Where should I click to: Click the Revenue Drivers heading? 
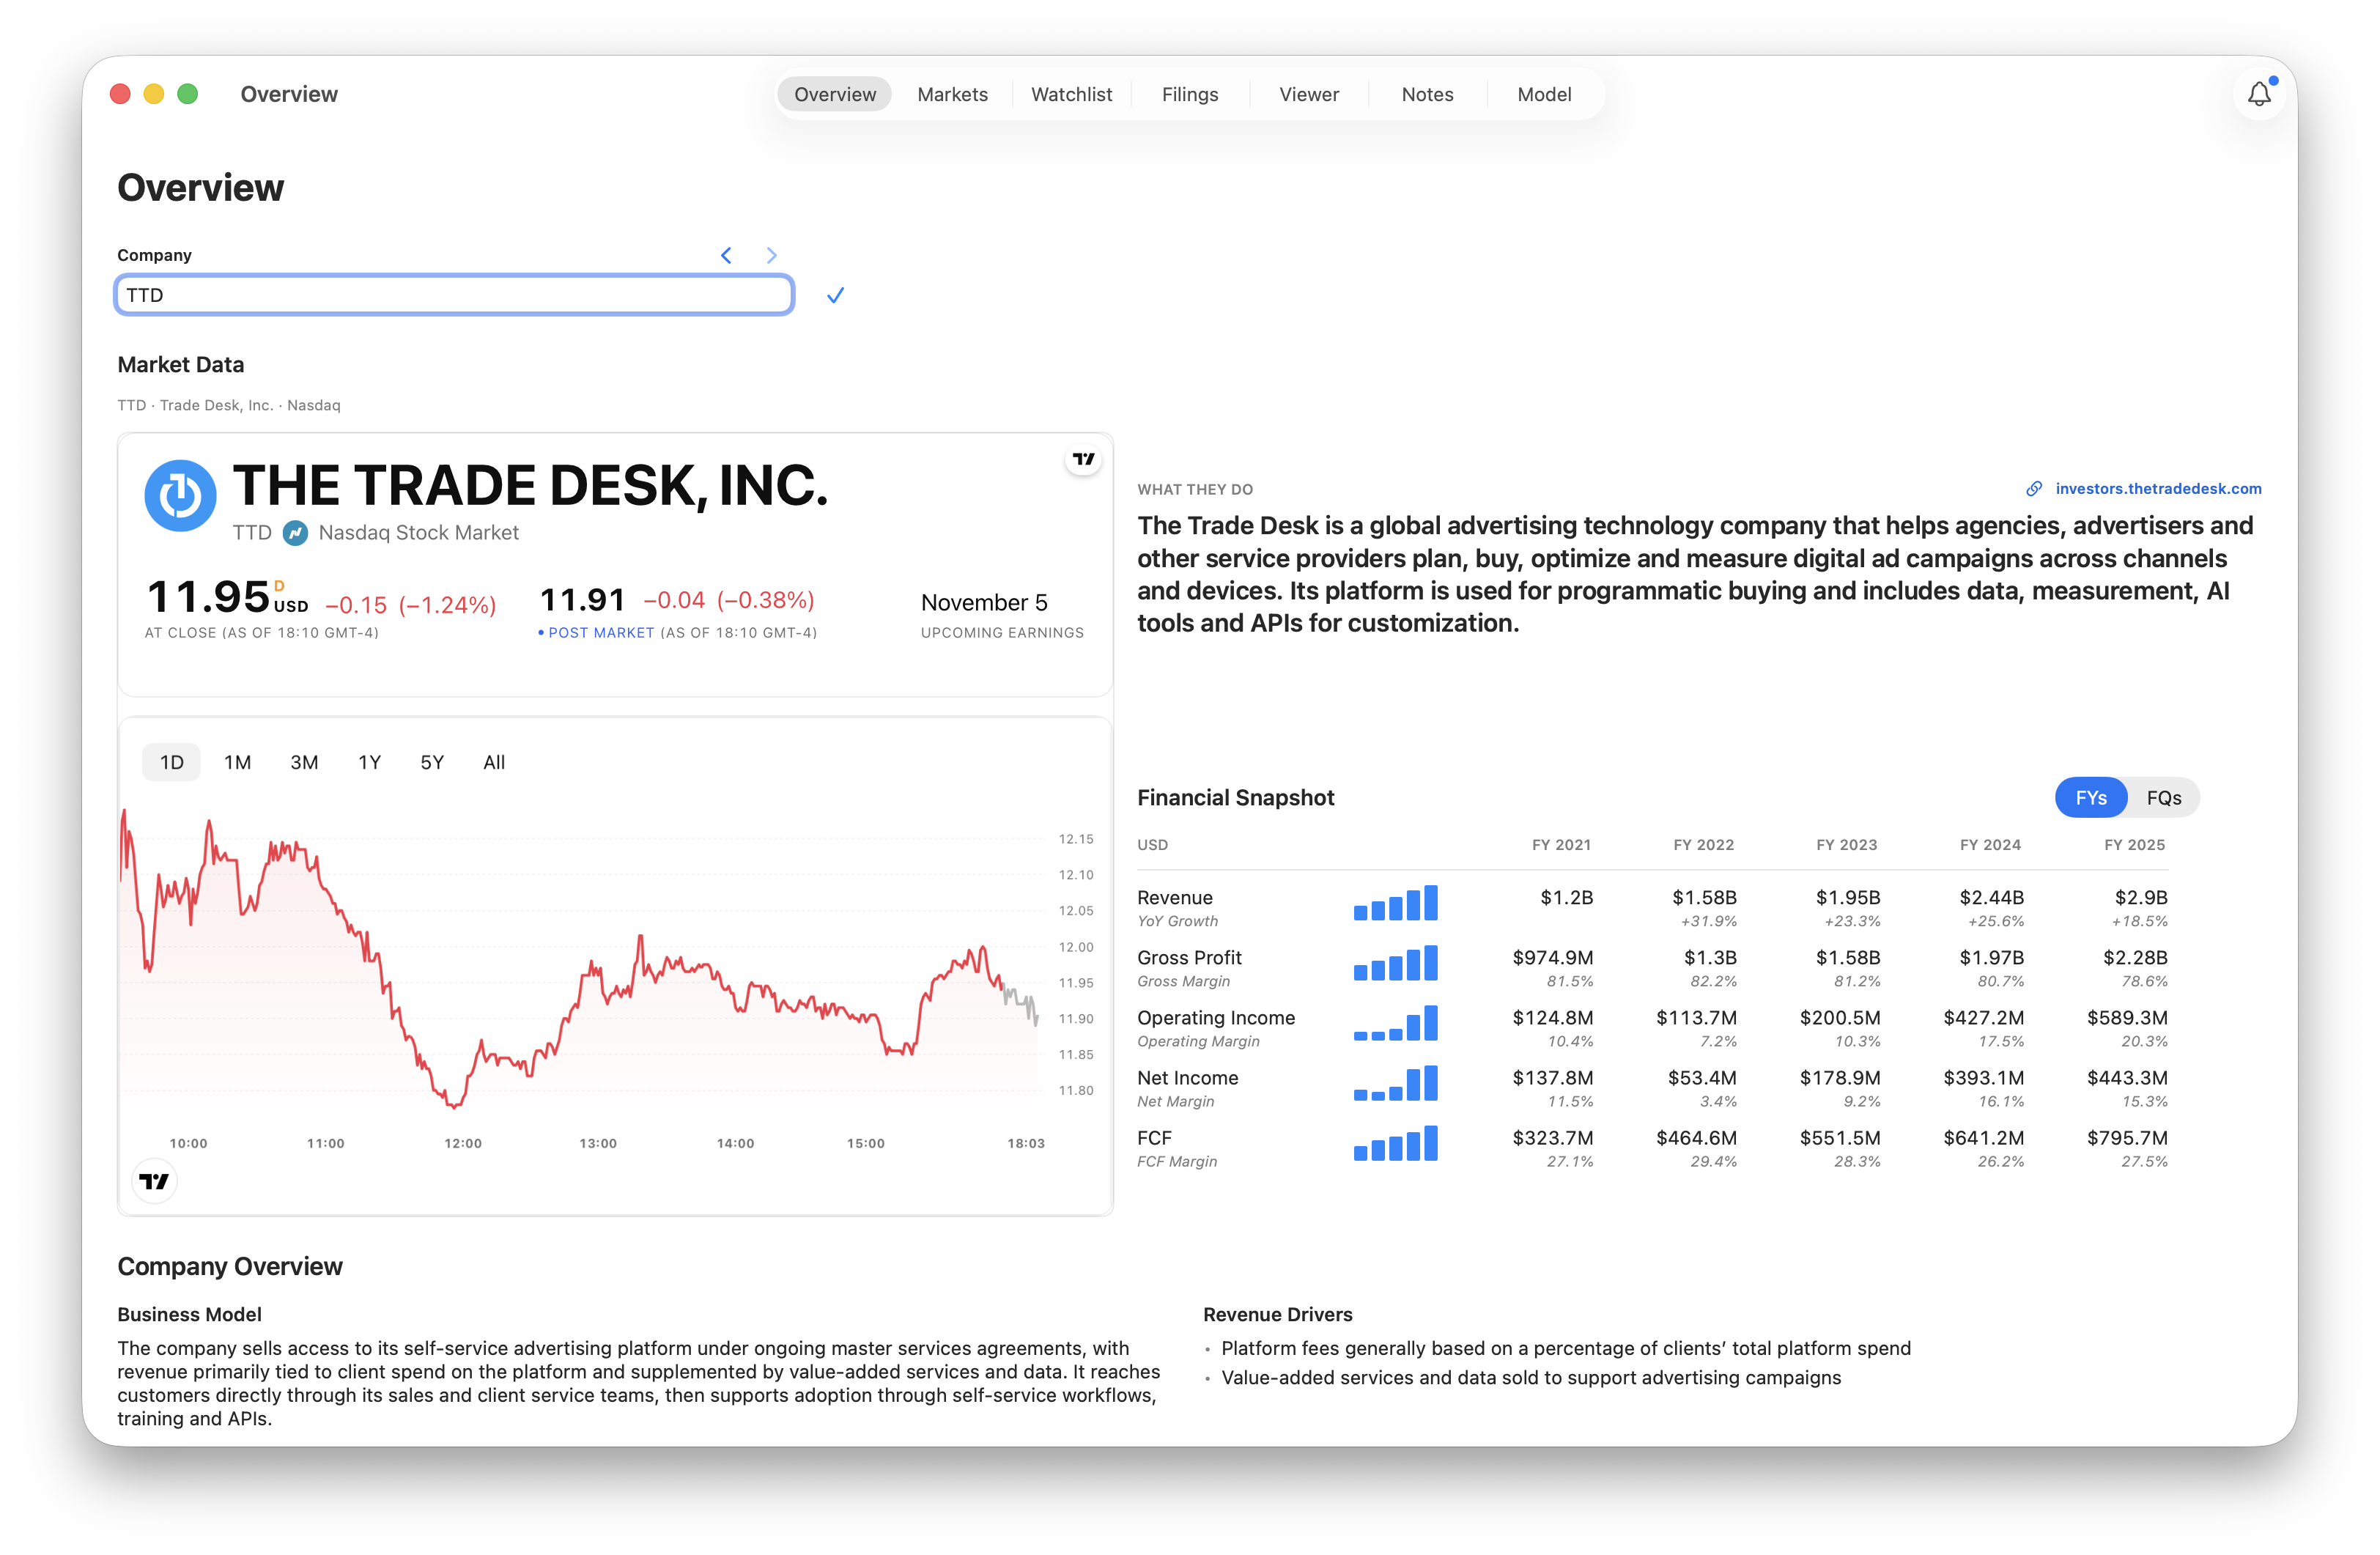(1277, 1315)
